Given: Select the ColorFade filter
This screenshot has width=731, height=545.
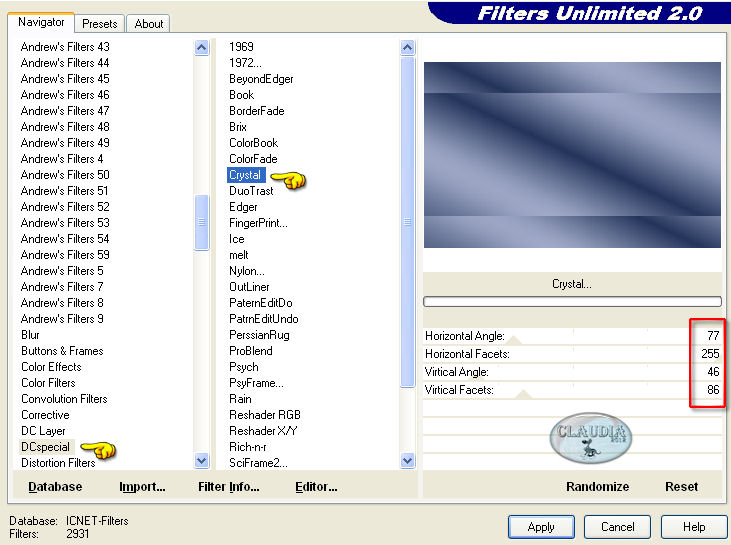Looking at the screenshot, I should [x=253, y=159].
